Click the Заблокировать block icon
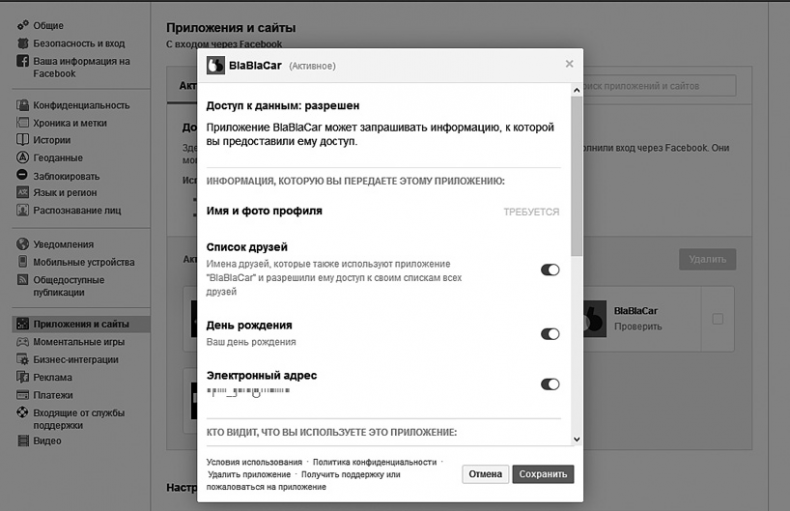The image size is (790, 511). [x=23, y=176]
